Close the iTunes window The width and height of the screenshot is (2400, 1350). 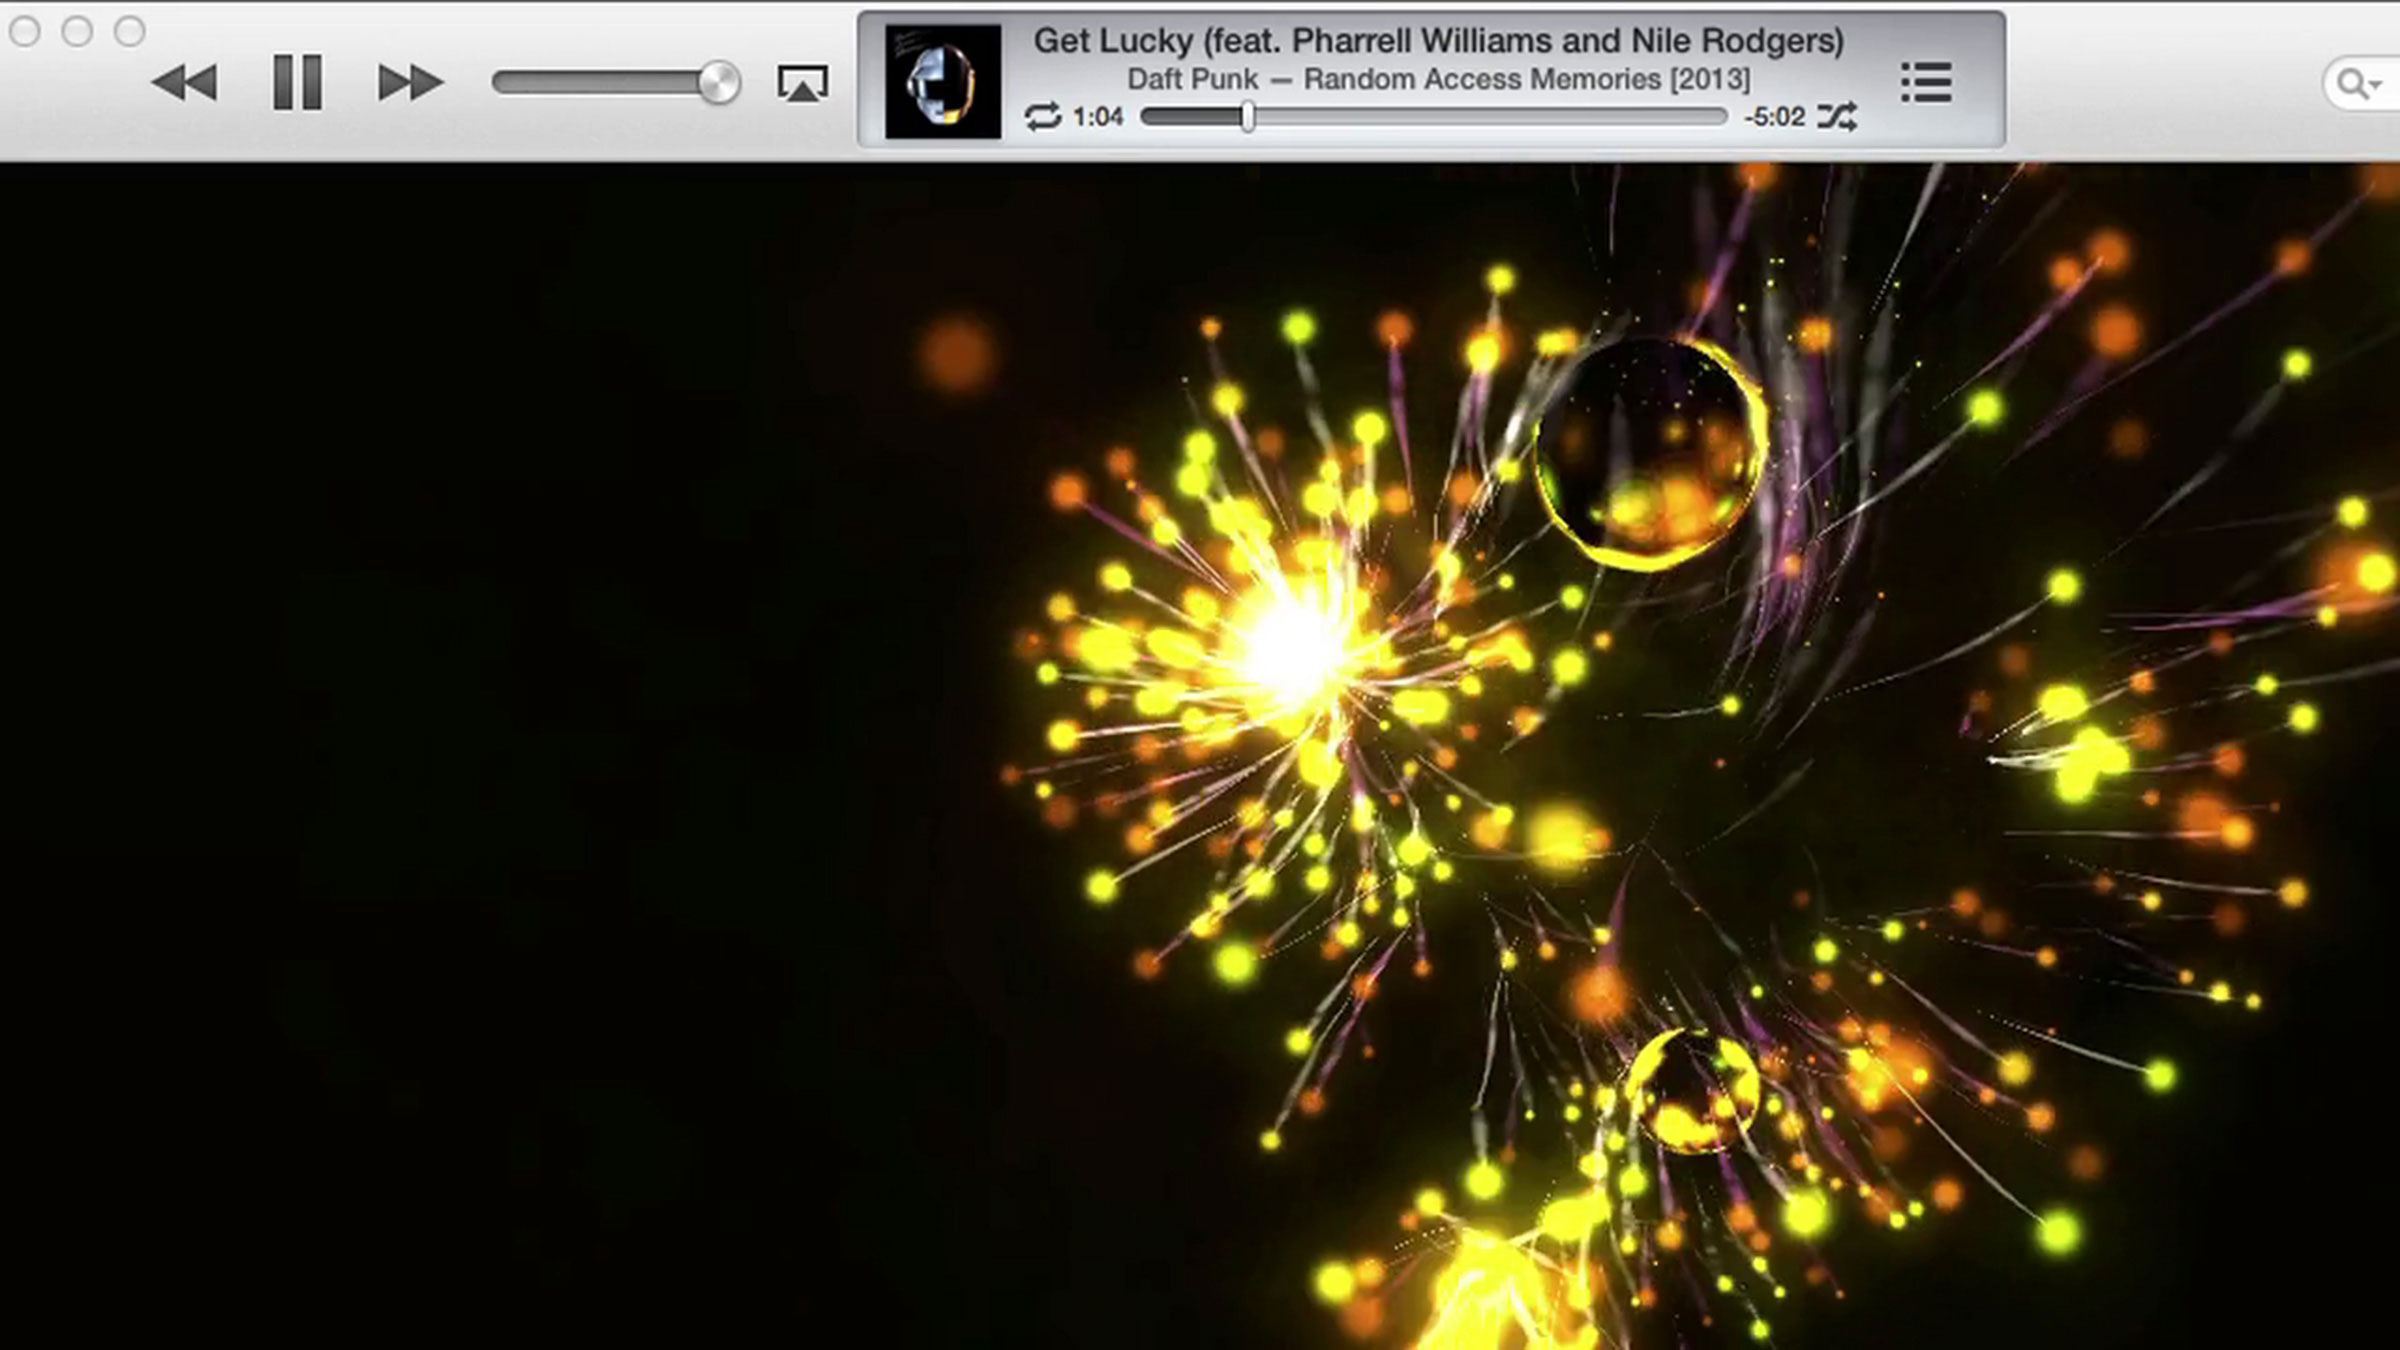coord(25,31)
